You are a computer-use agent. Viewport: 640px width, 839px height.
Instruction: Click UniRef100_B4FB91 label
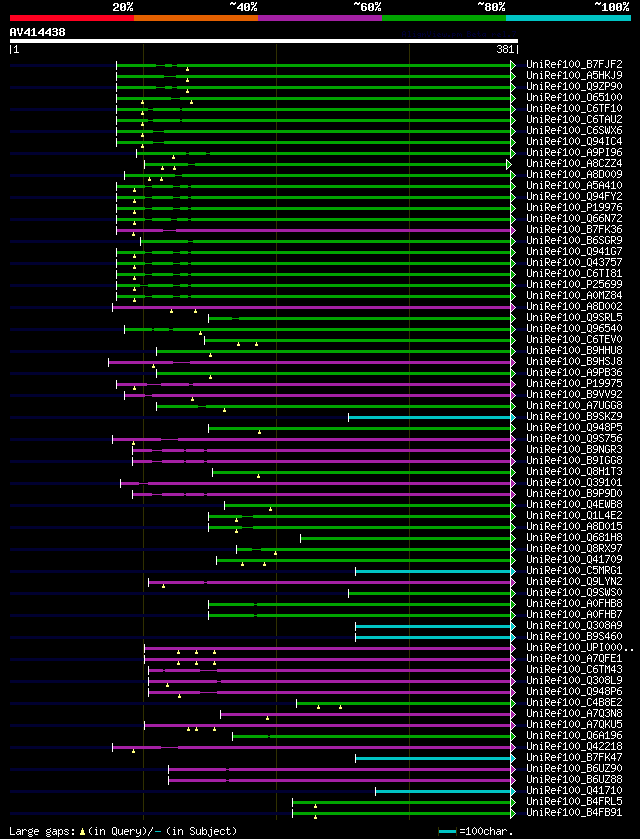pyautogui.click(x=574, y=813)
